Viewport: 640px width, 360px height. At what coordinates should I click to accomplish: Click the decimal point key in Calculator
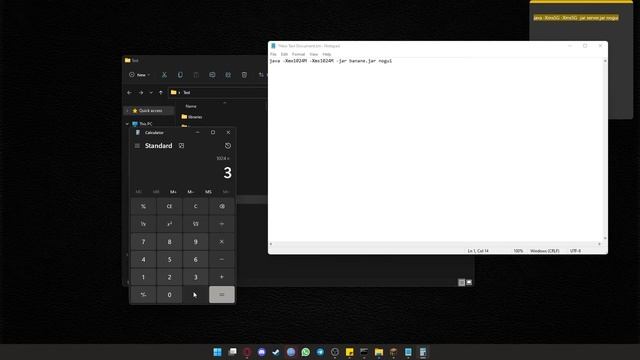pyautogui.click(x=196, y=295)
